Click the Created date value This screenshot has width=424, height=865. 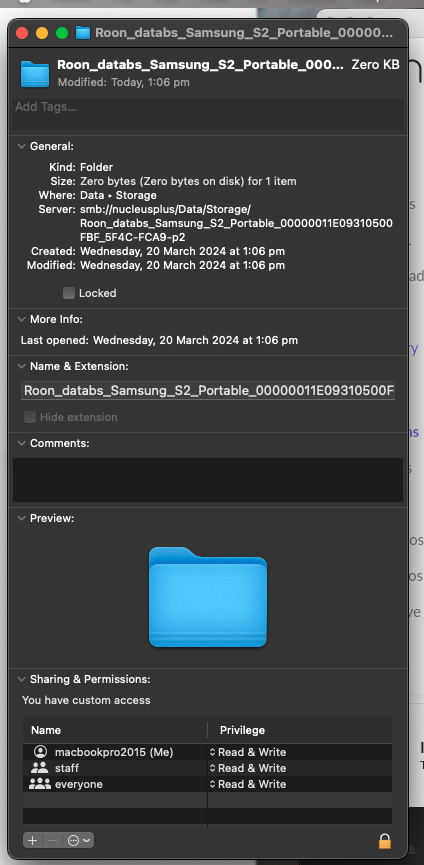[x=183, y=251]
